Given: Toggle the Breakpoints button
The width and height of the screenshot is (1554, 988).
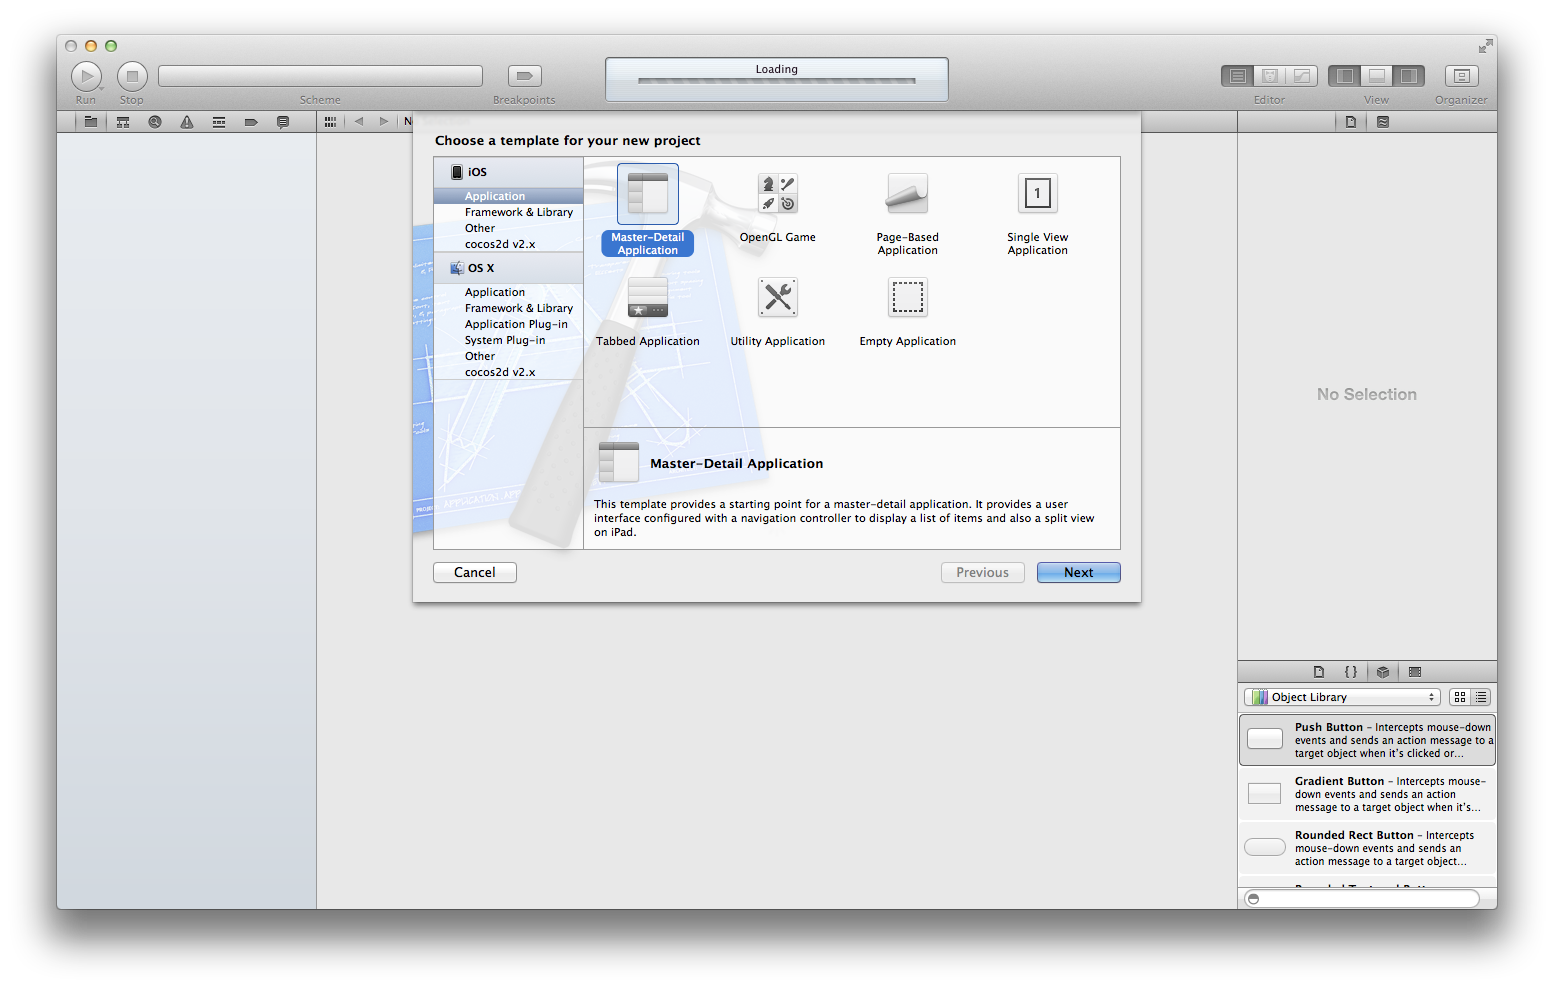Looking at the screenshot, I should 524,76.
